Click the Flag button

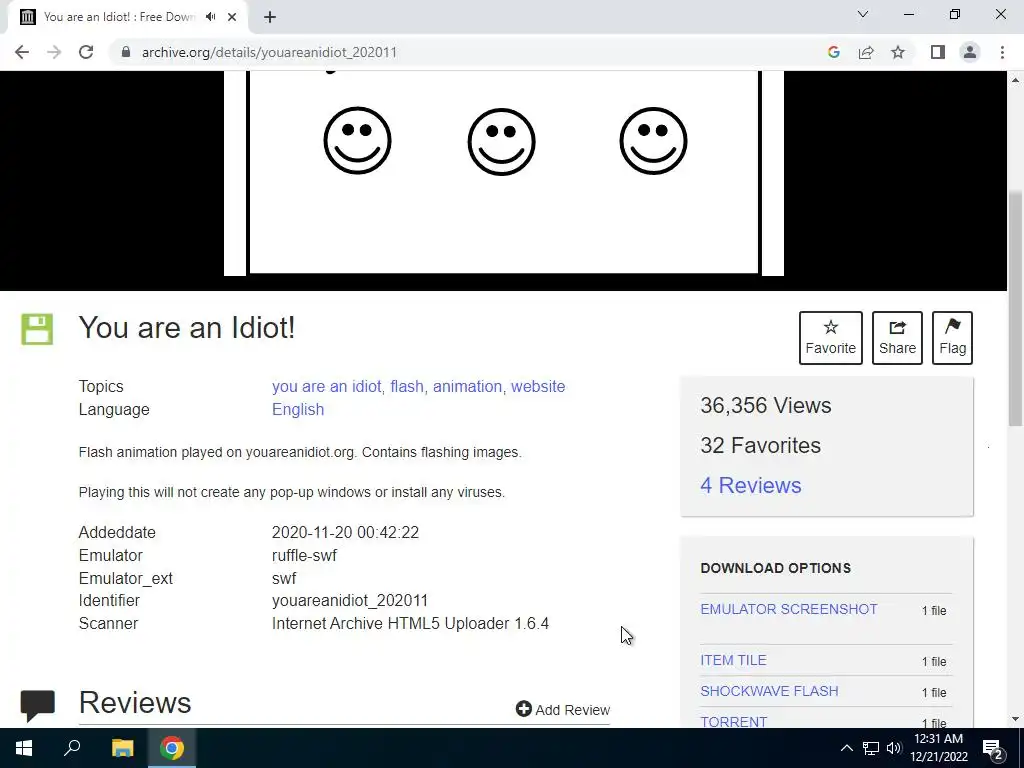[952, 338]
